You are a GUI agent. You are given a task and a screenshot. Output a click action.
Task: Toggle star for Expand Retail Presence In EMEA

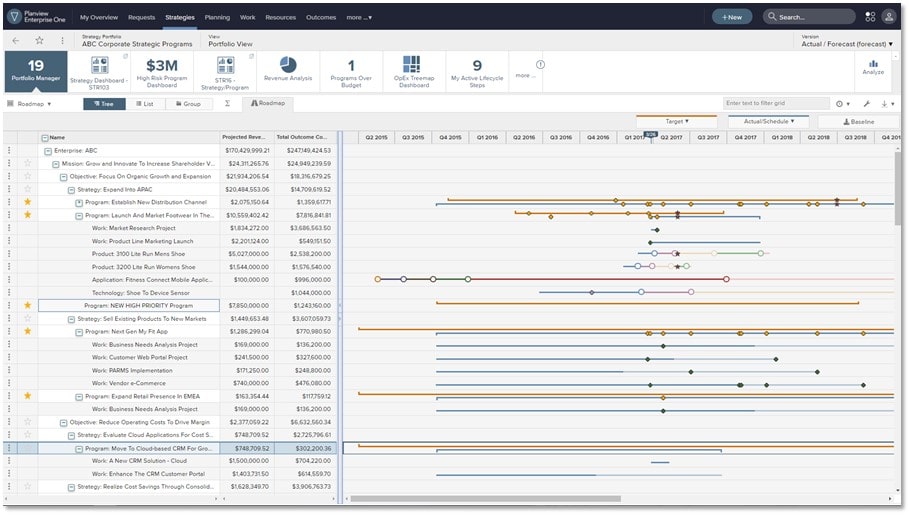[x=27, y=396]
